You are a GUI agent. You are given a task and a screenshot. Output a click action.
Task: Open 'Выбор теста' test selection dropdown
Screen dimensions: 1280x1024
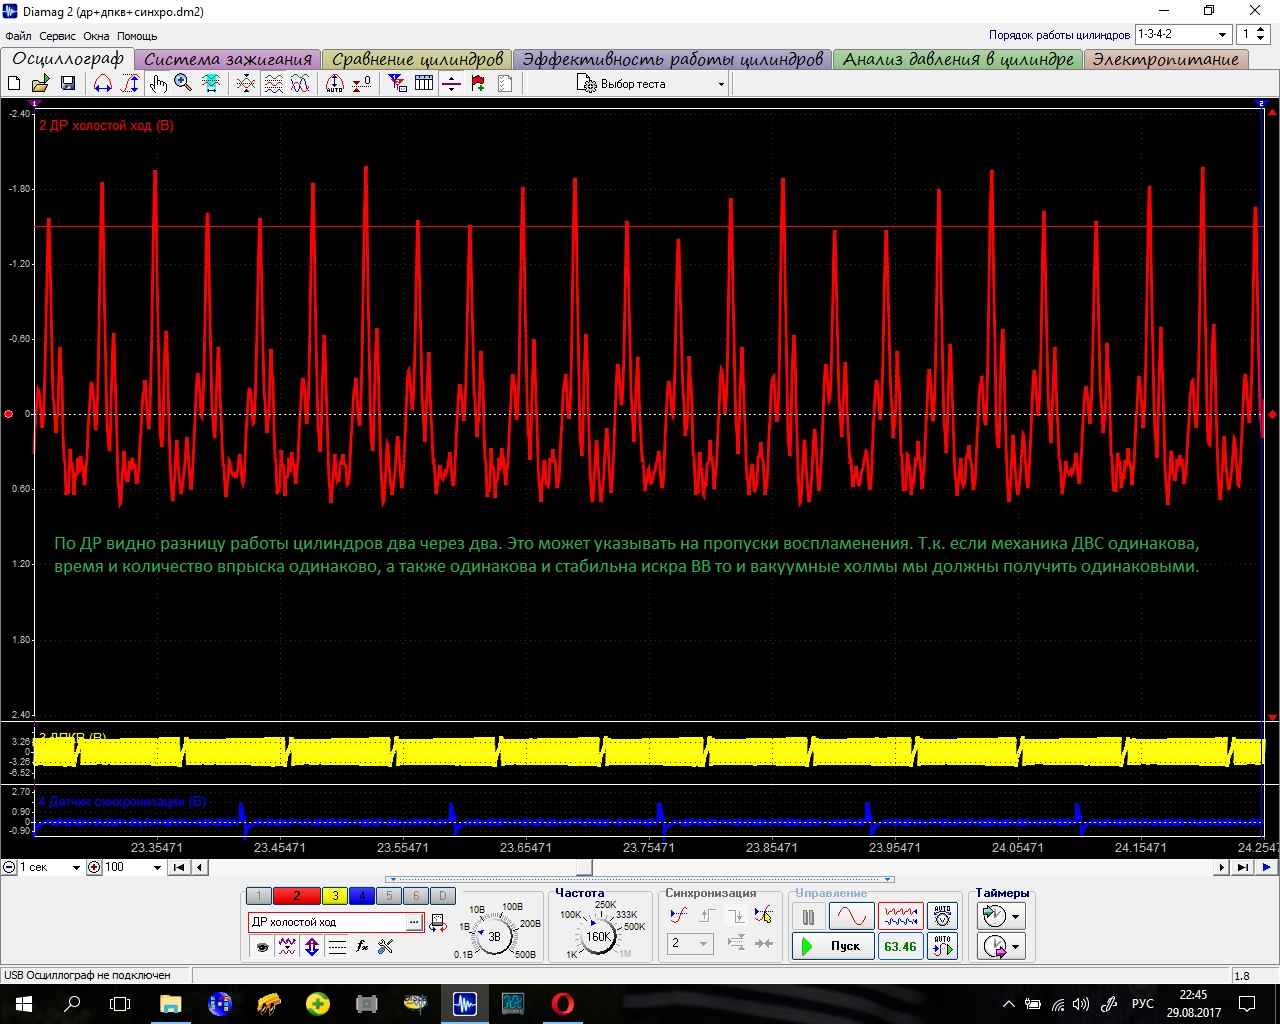(x=650, y=84)
